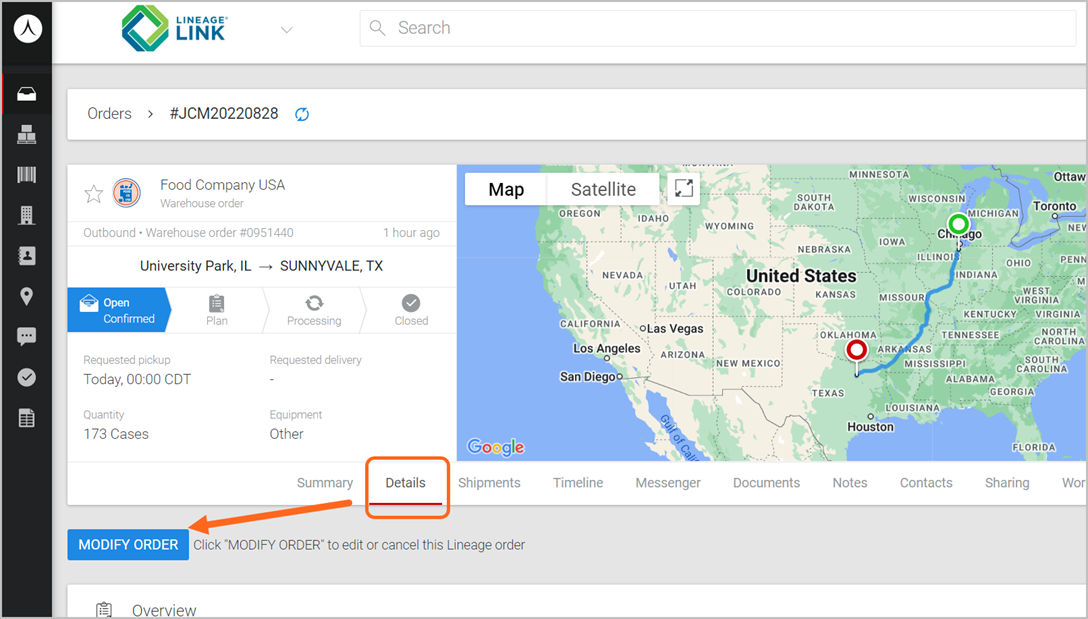
Task: Open the contacts book sidebar icon
Action: (26, 256)
